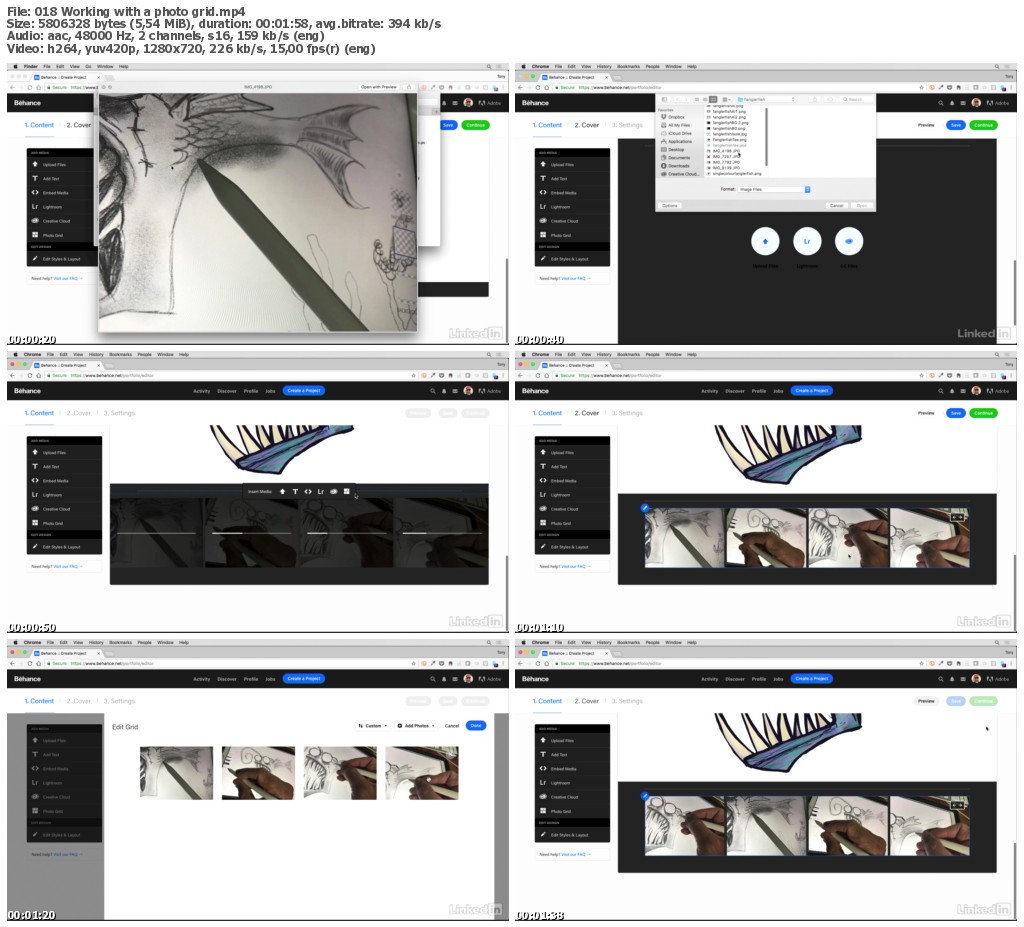Screen dimensions: 1024x927
Task: Click Photo Grid in 00:01:10 frame sidebar
Action: (572, 523)
